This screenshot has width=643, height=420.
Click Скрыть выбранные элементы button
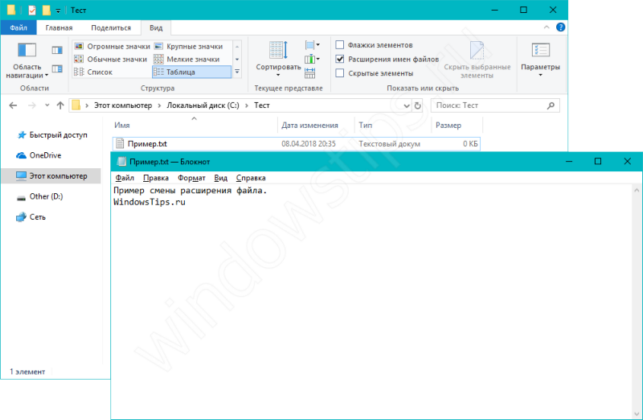click(x=477, y=60)
